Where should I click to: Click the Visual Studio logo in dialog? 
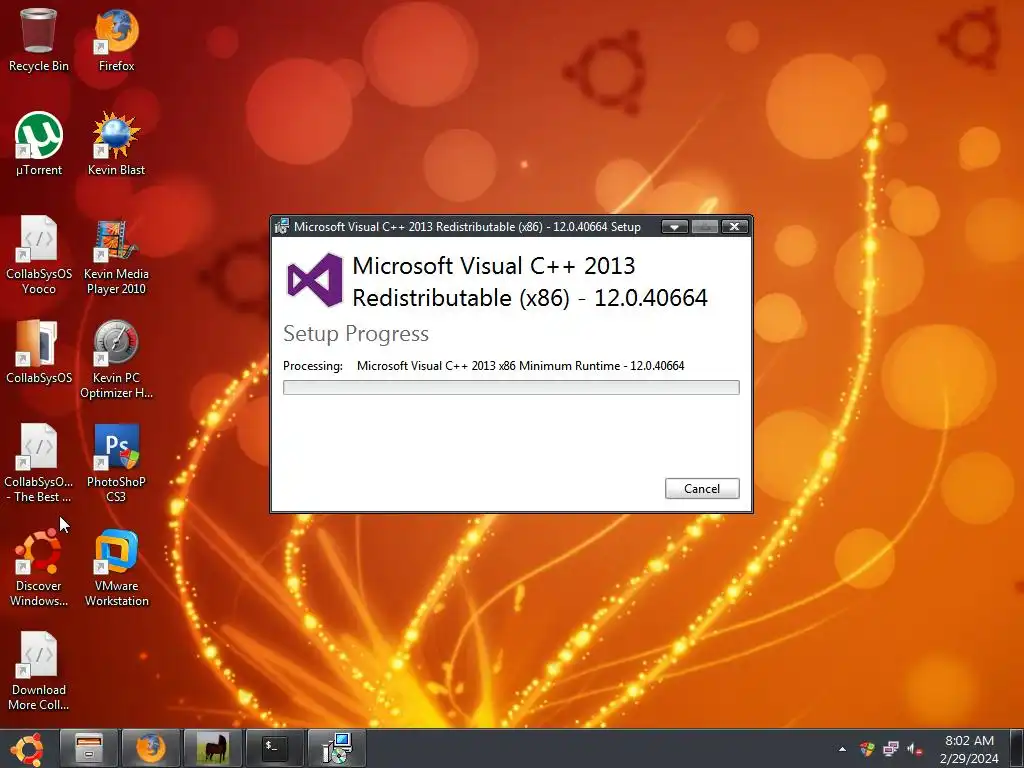315,280
